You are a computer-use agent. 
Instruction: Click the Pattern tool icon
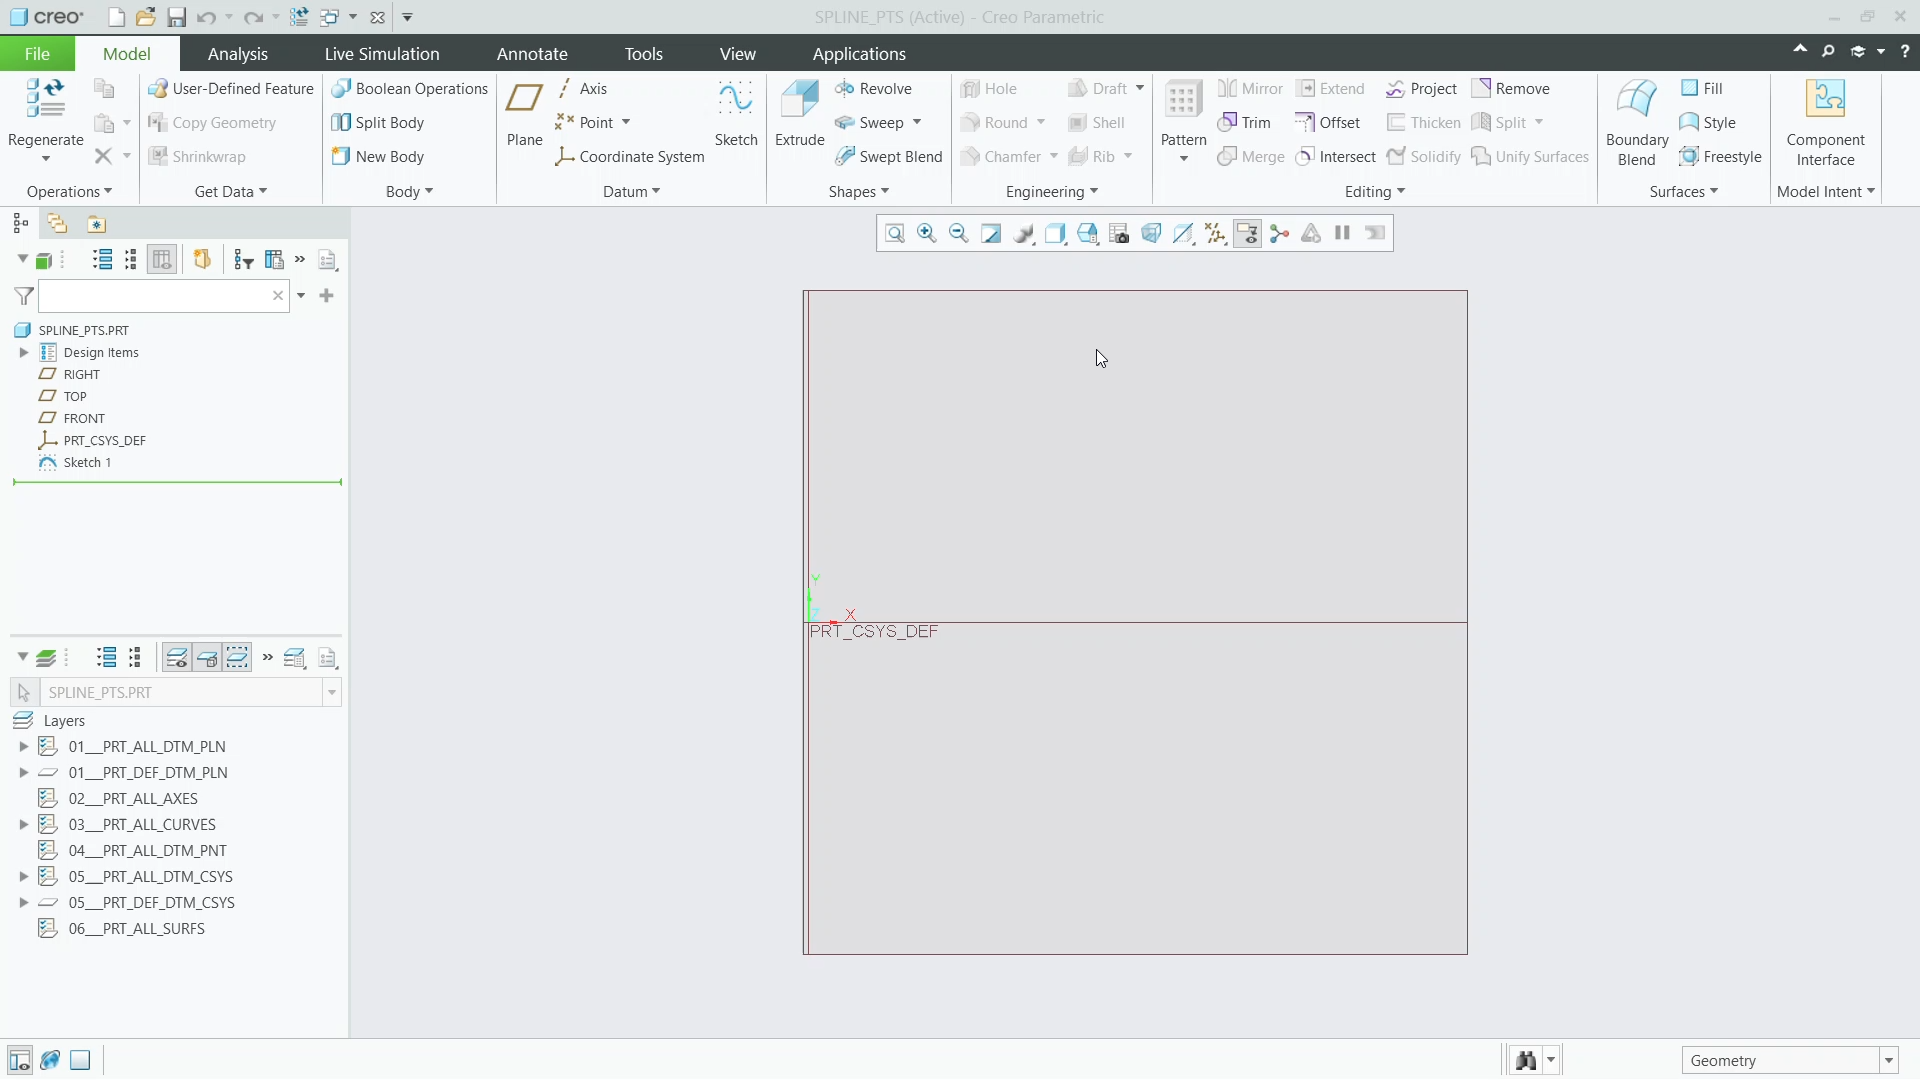(1183, 100)
